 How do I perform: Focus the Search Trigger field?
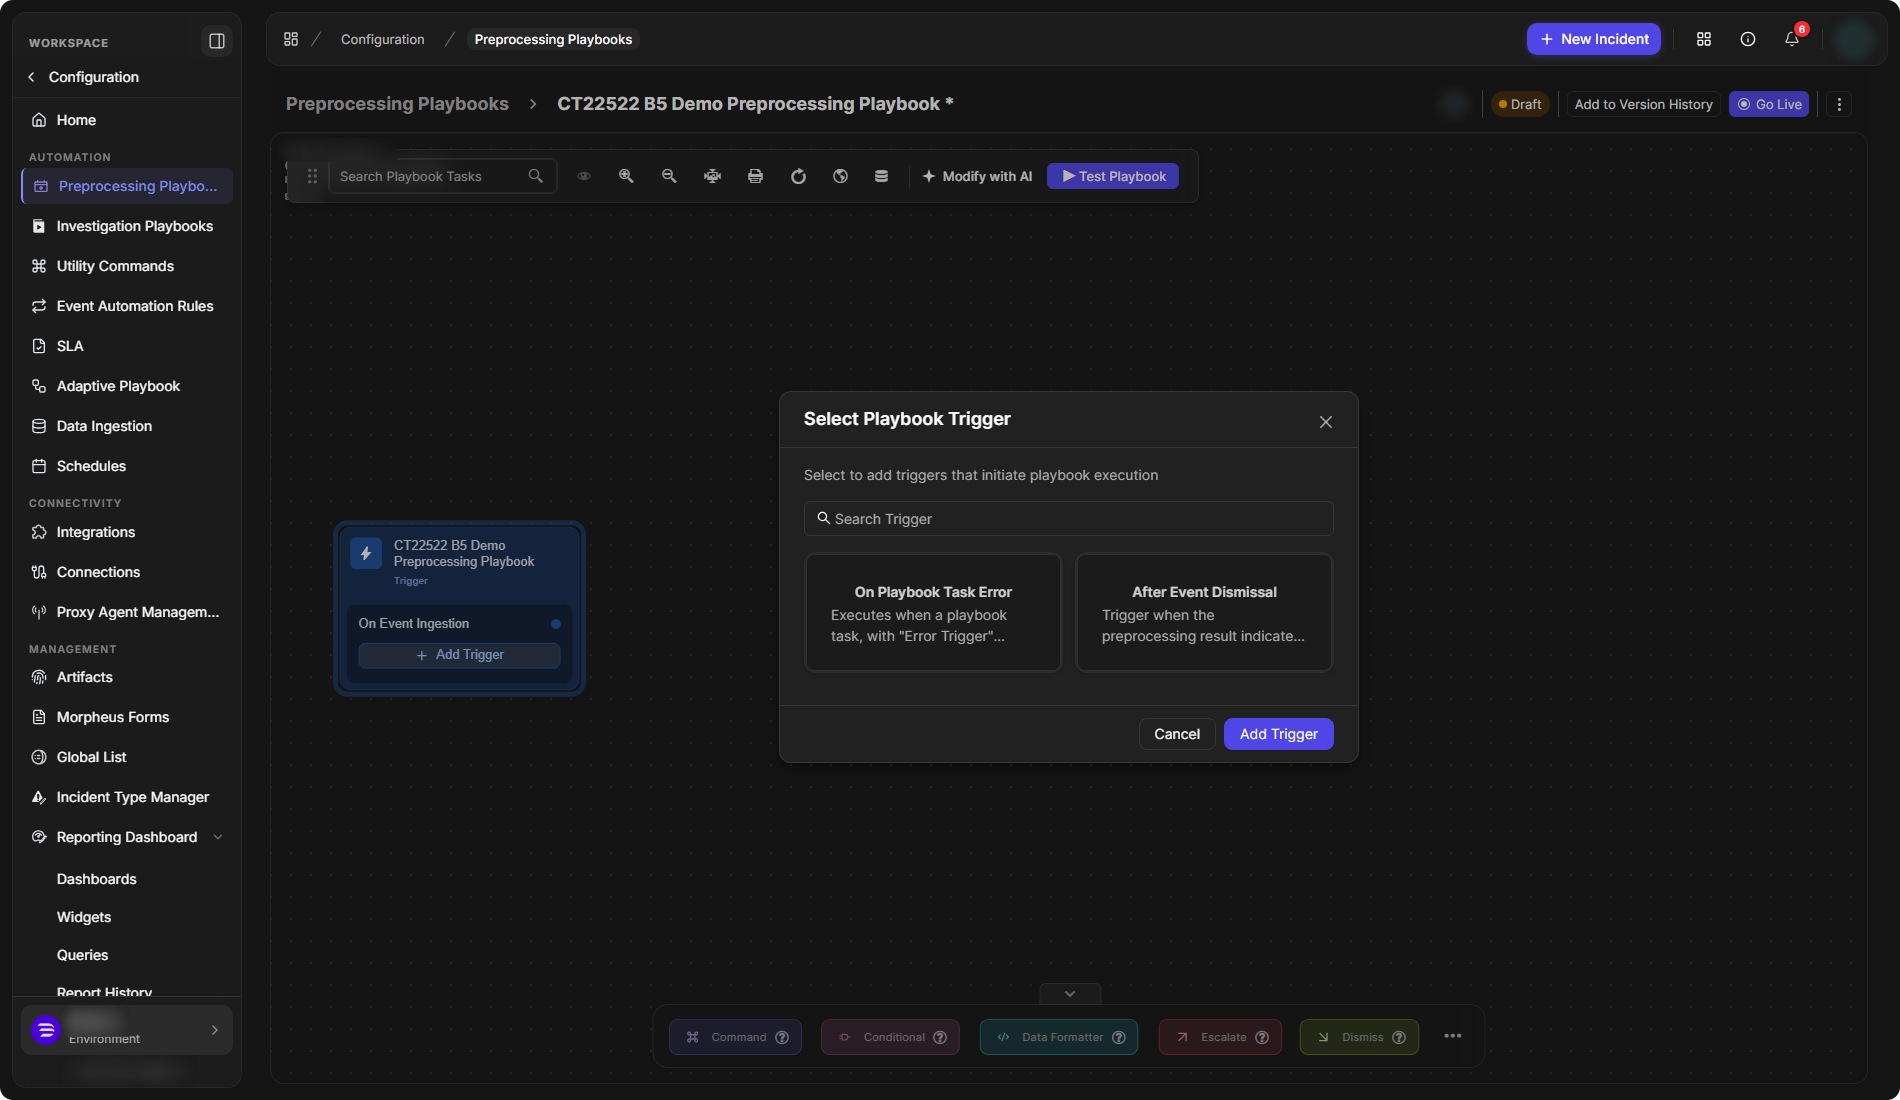(x=1068, y=519)
